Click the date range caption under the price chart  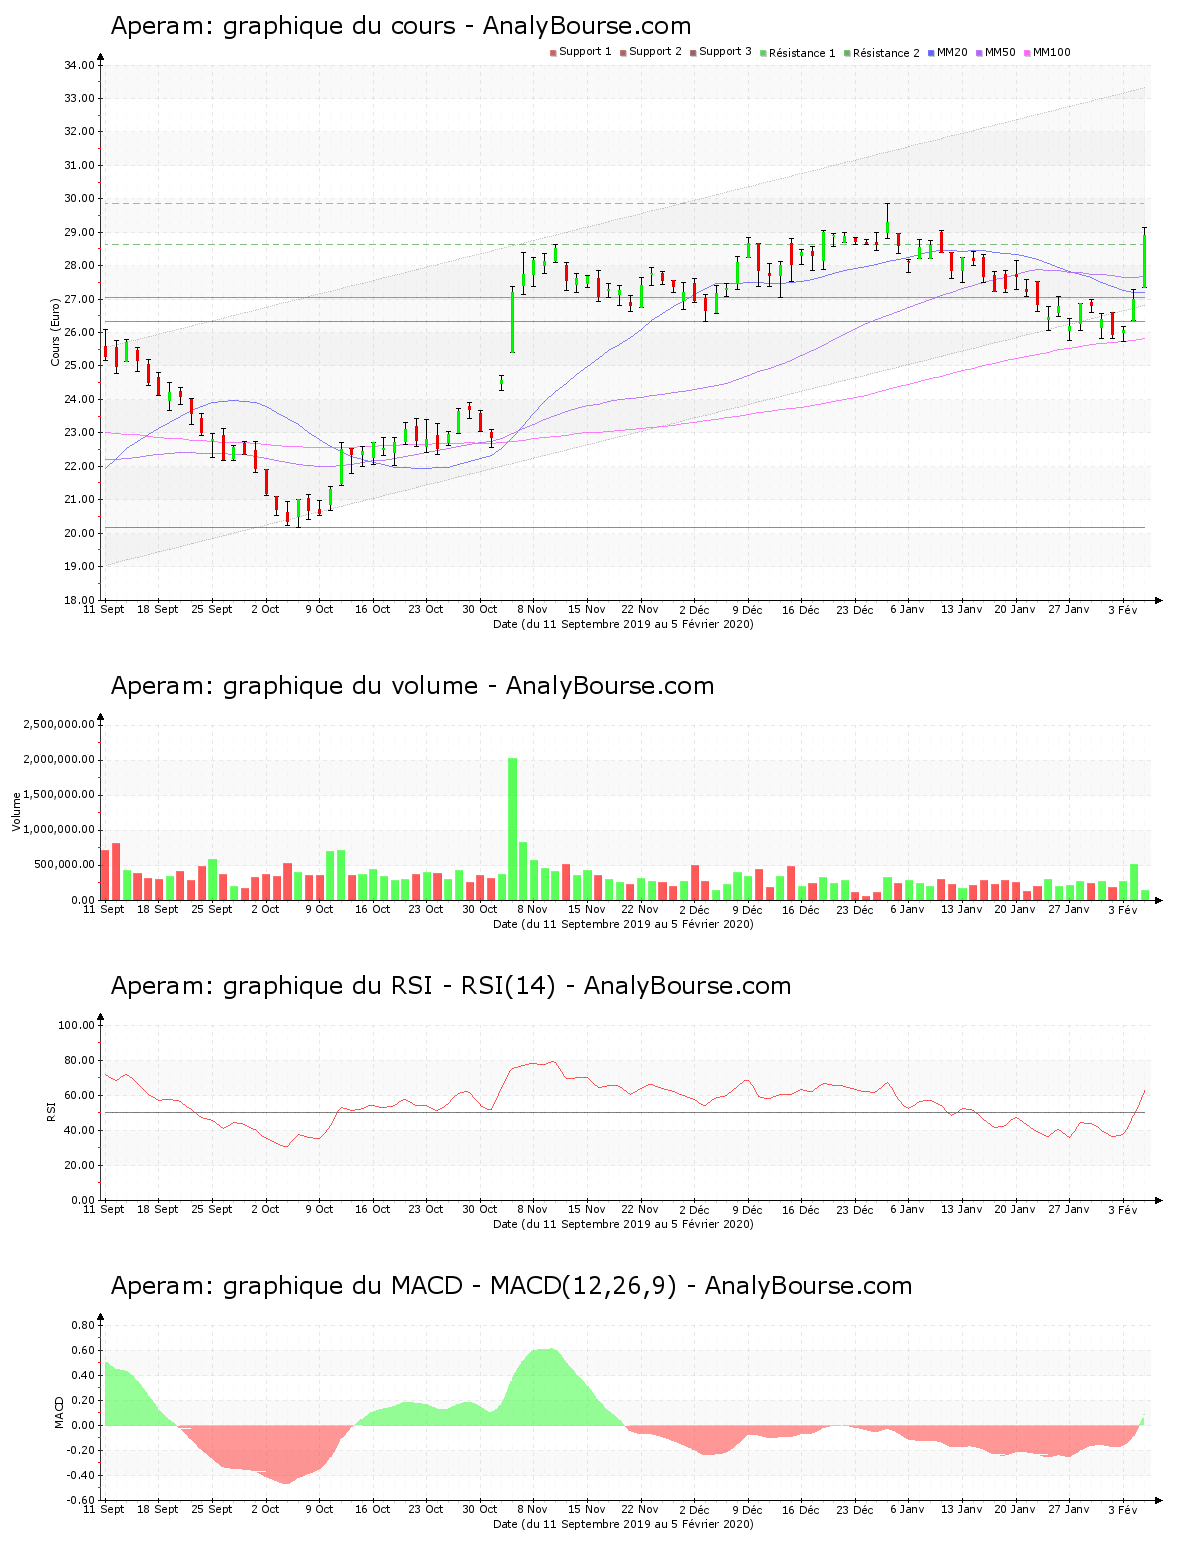point(623,624)
